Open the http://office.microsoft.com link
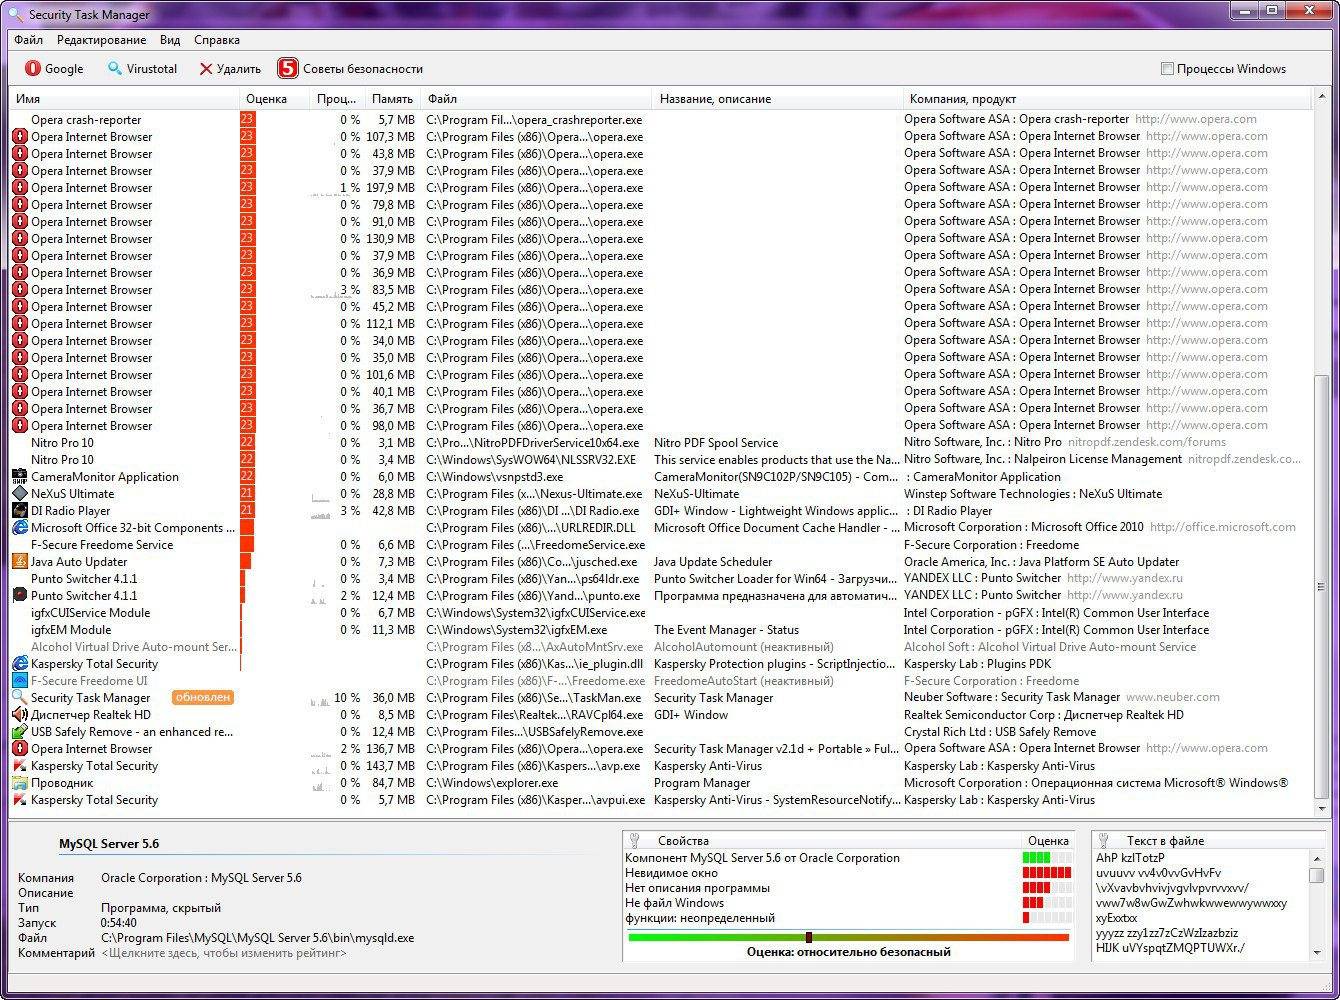The height and width of the screenshot is (1000, 1340). 1223,527
